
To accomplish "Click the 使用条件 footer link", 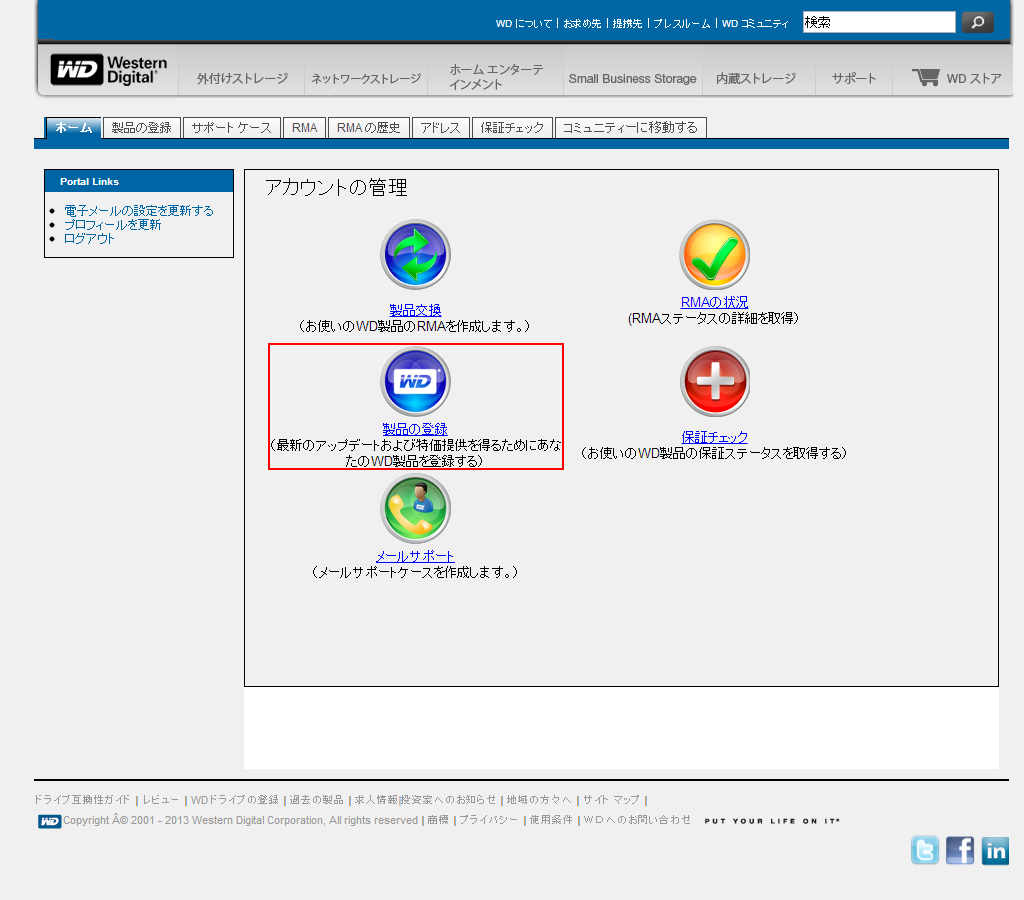I will pyautogui.click(x=551, y=820).
